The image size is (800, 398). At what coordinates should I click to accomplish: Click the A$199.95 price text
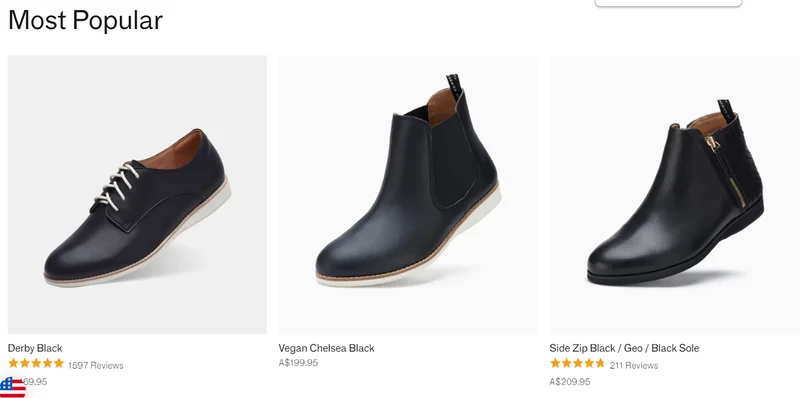298,363
